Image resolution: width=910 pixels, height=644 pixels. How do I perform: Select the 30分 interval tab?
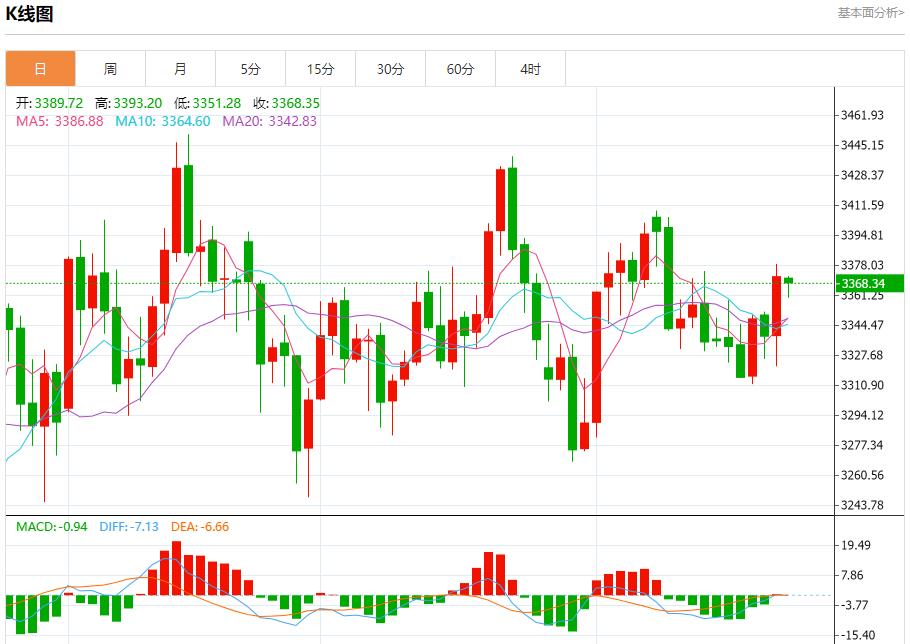pyautogui.click(x=390, y=68)
